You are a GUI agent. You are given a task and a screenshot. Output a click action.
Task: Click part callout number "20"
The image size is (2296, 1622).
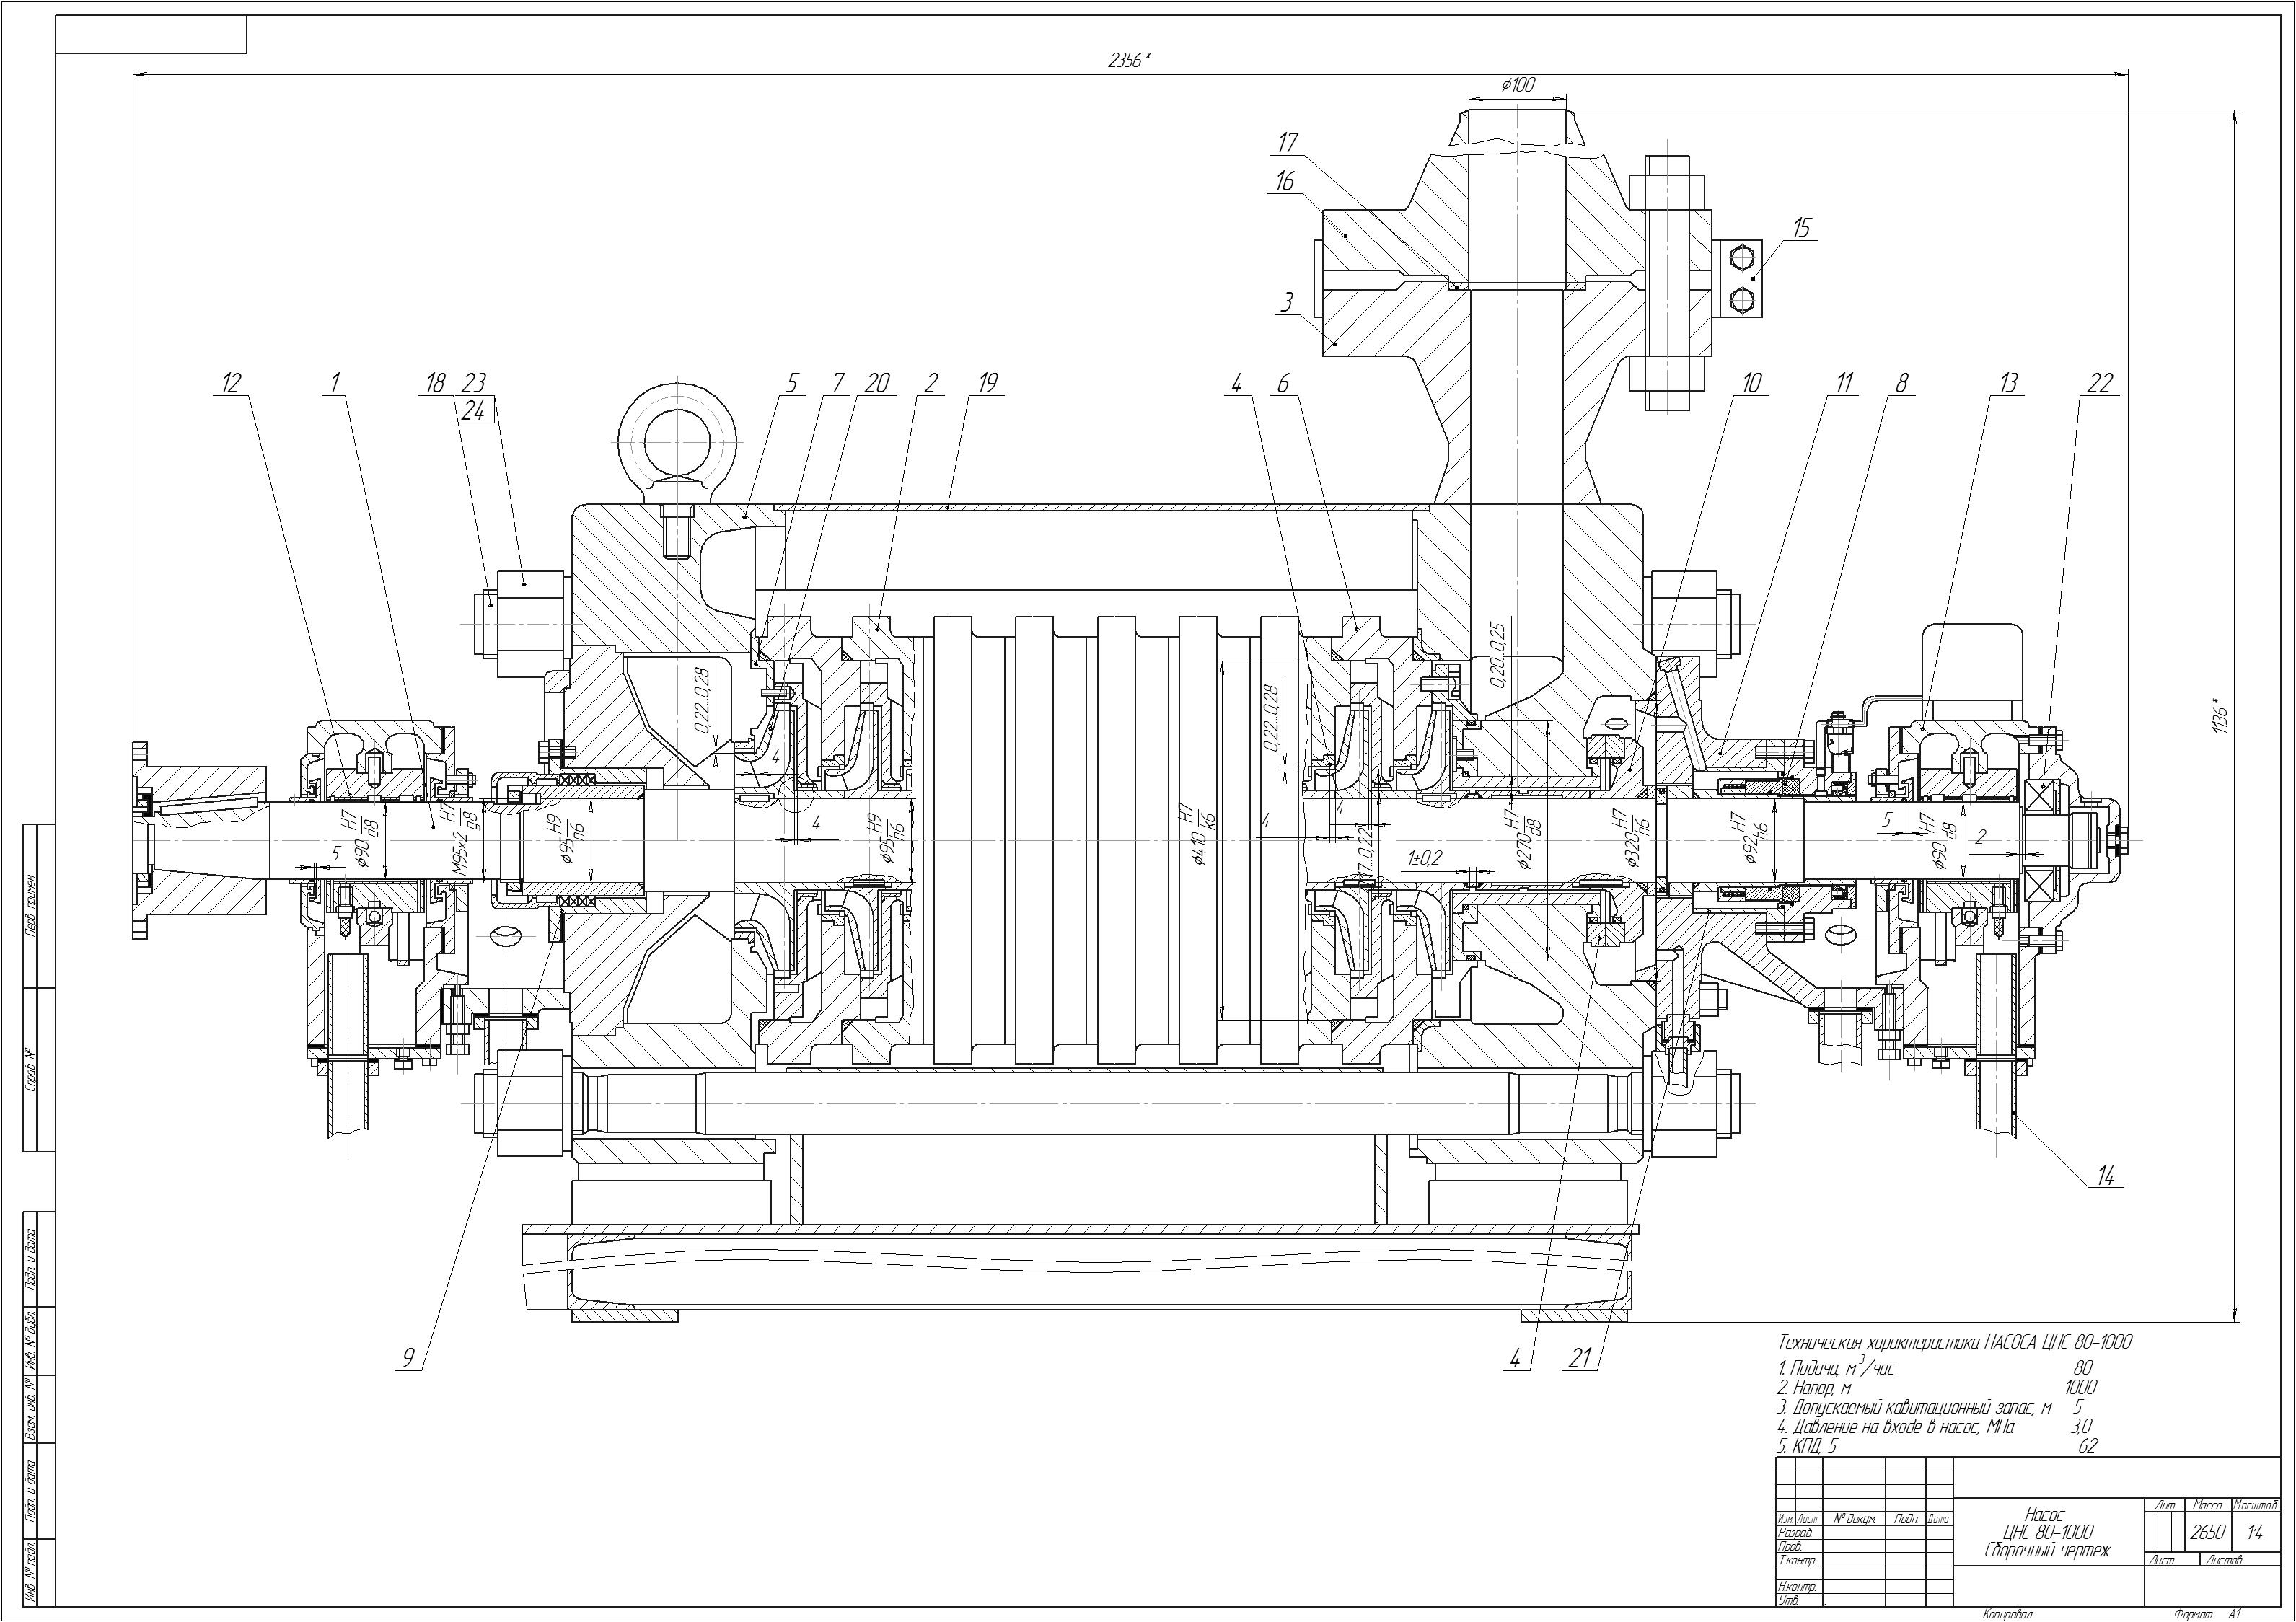tap(877, 383)
